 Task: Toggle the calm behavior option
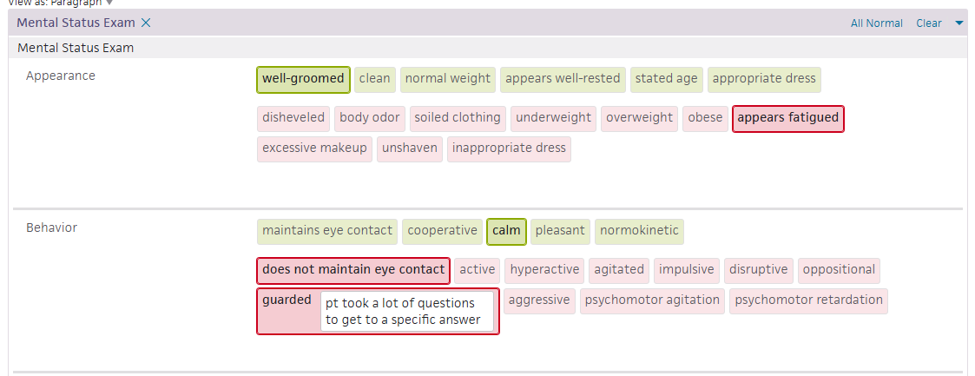[506, 231]
